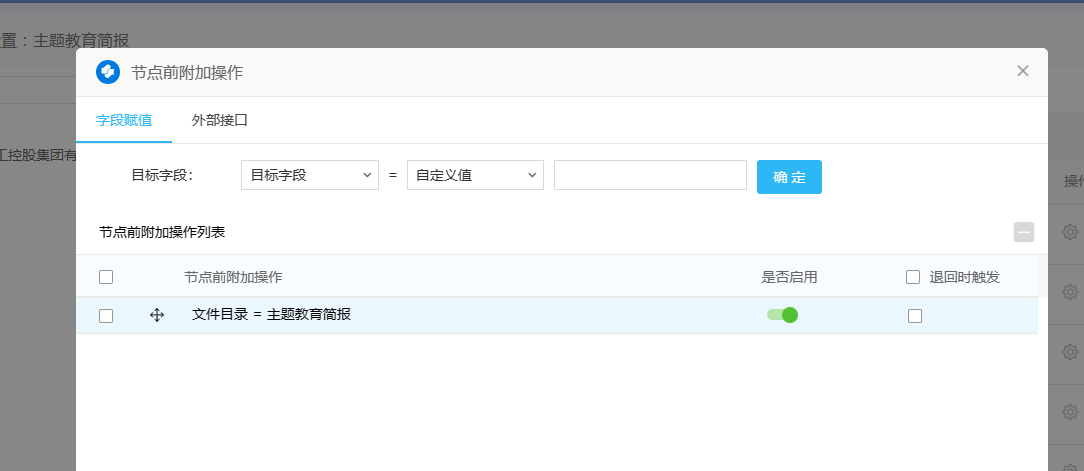
Task: Click the topmost gear icon under 操作 column
Action: (x=1070, y=232)
